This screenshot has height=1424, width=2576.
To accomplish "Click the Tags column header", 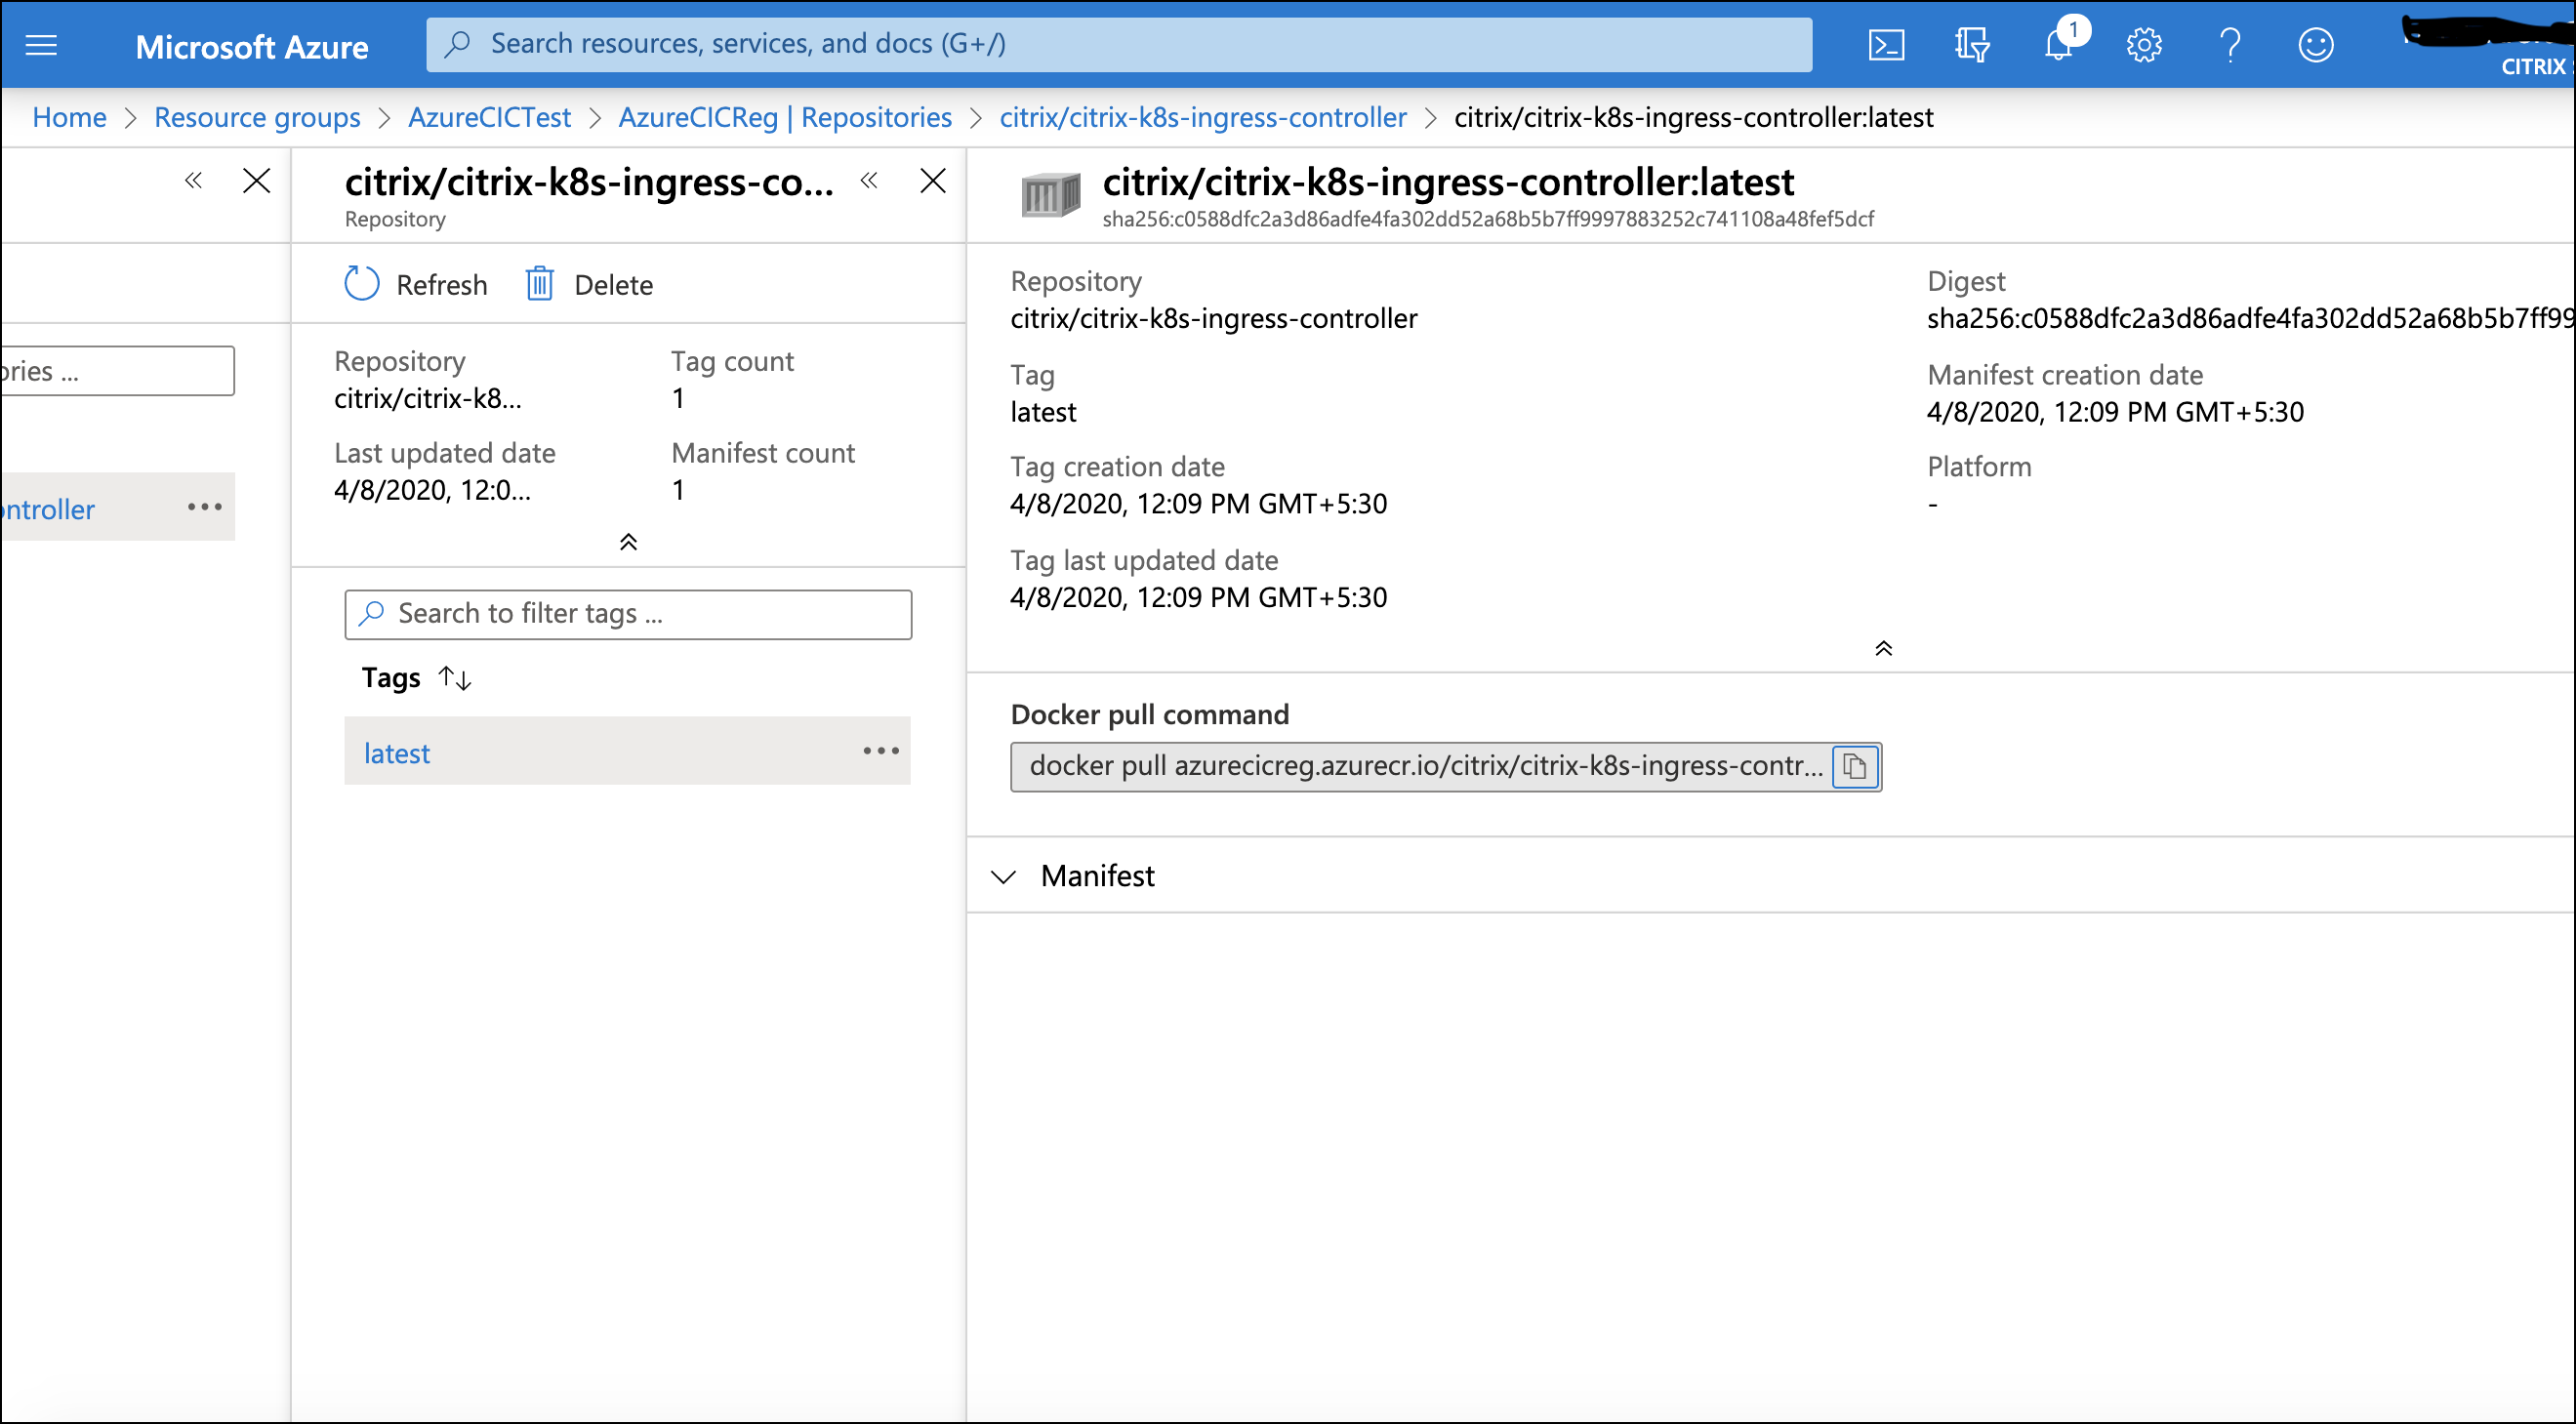I will pos(391,678).
